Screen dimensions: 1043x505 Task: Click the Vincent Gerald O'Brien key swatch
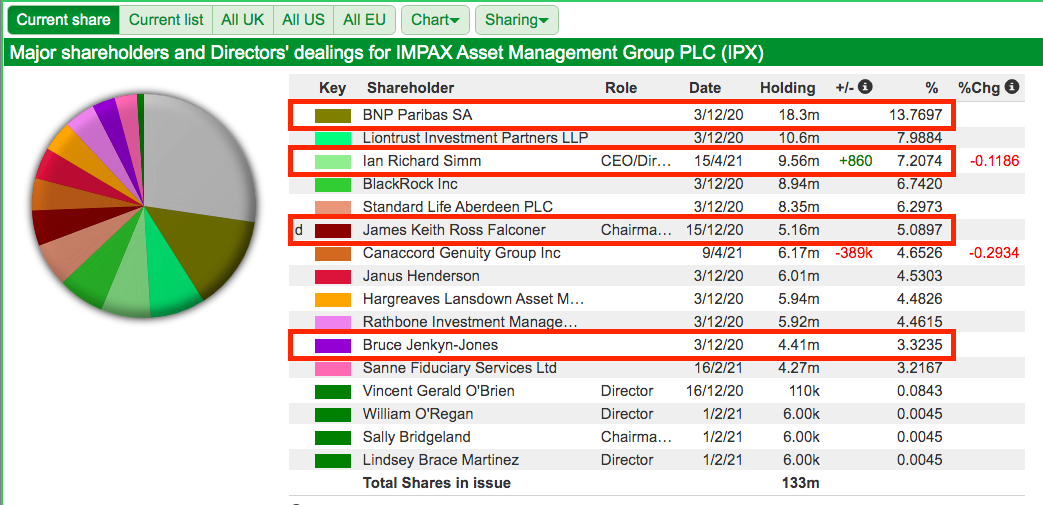pos(333,391)
